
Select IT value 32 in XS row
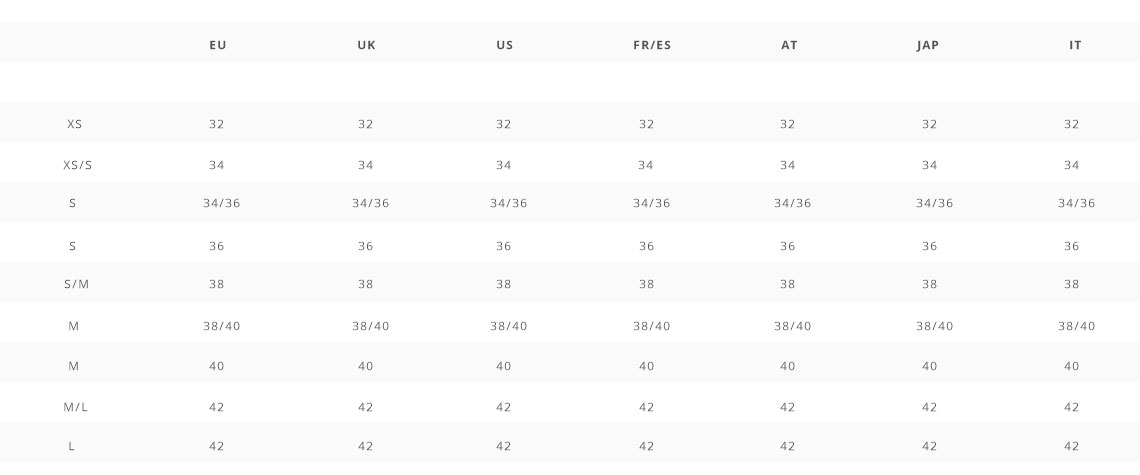pos(1072,124)
